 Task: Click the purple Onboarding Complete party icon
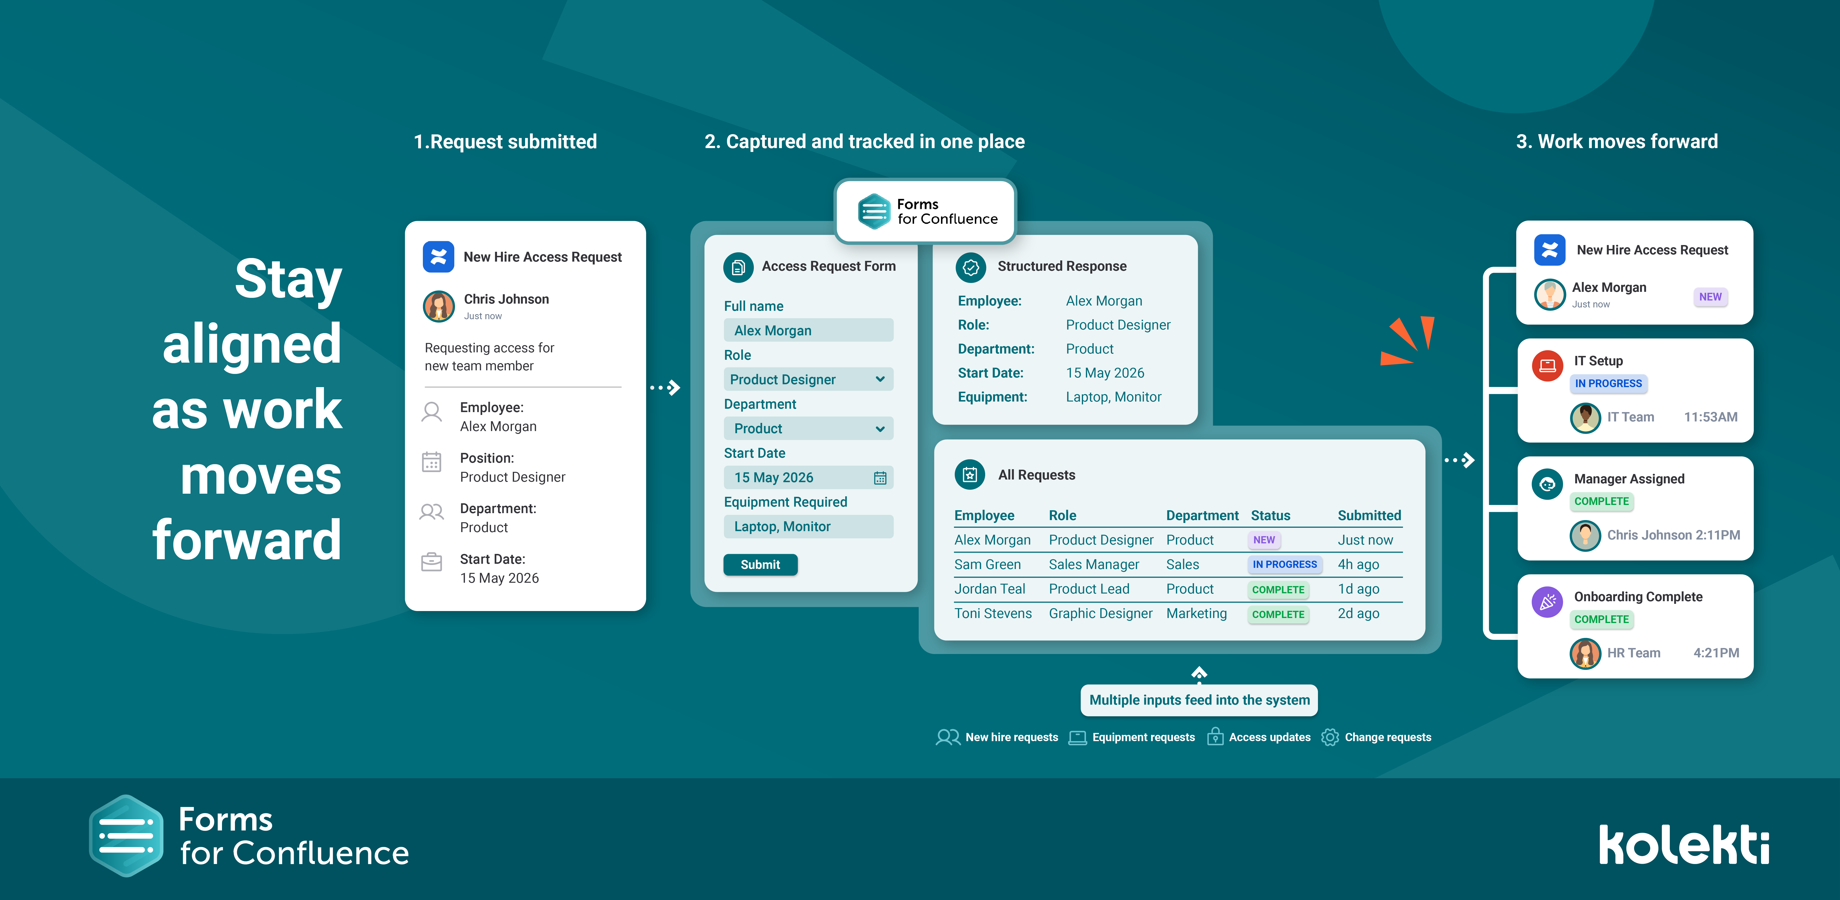pos(1547,602)
